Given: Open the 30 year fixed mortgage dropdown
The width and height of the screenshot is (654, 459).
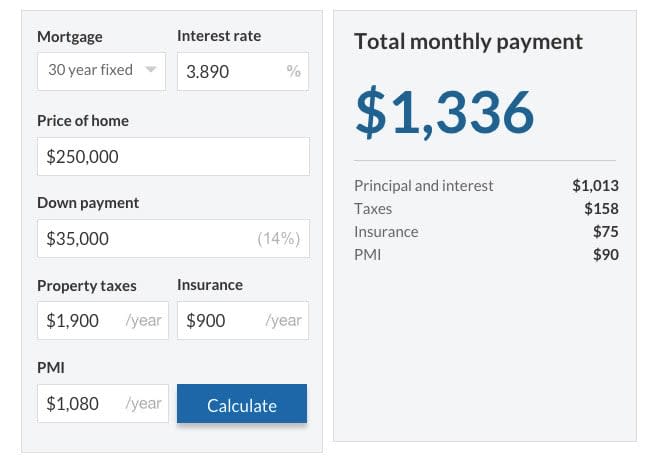Looking at the screenshot, I should click(101, 71).
